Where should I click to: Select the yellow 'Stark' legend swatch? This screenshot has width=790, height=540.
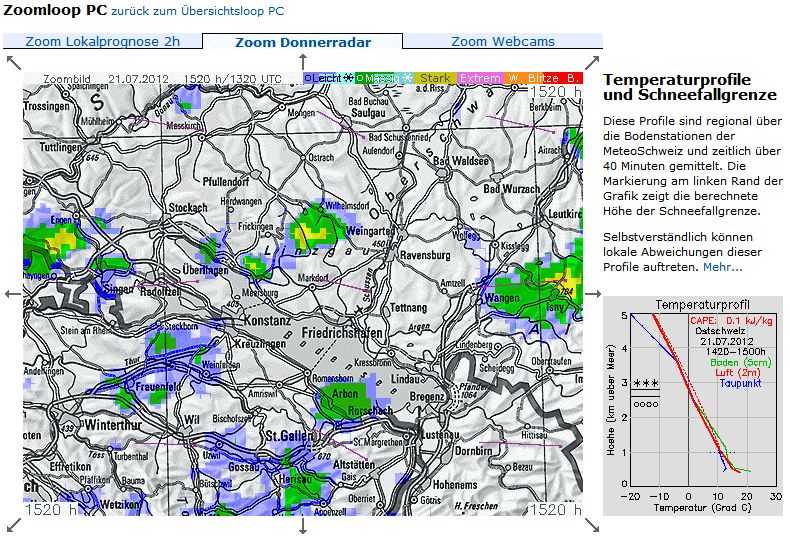[x=434, y=78]
